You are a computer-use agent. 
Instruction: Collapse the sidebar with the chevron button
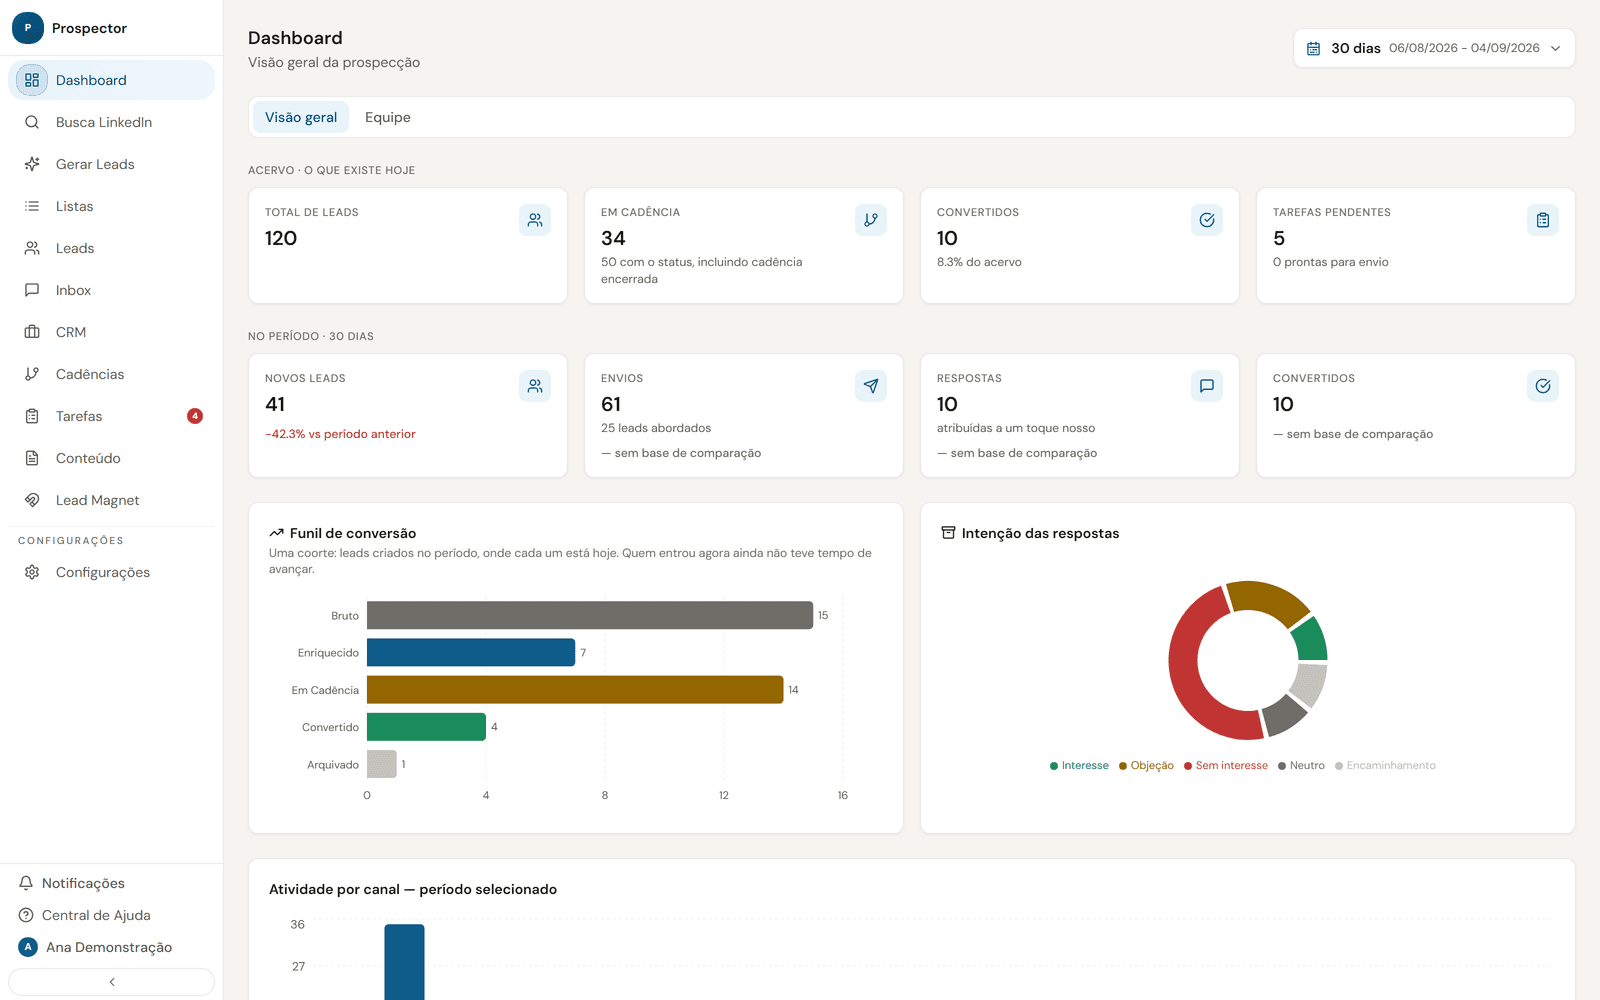(x=112, y=982)
